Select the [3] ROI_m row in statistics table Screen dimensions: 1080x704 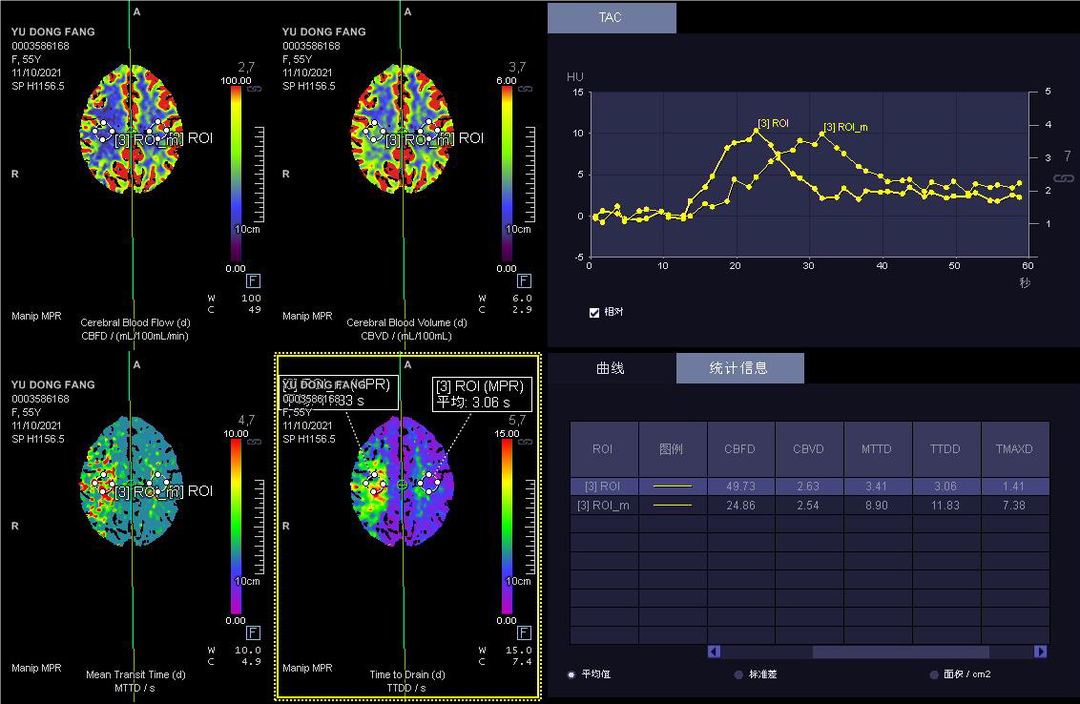[809, 505]
